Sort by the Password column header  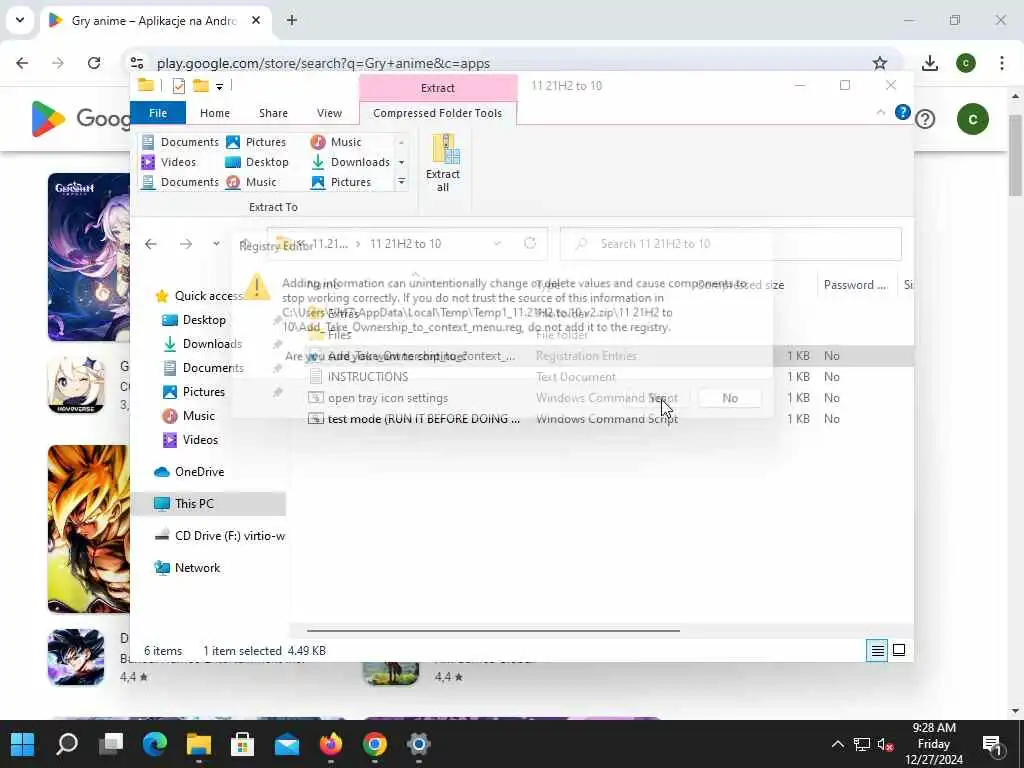pos(855,285)
